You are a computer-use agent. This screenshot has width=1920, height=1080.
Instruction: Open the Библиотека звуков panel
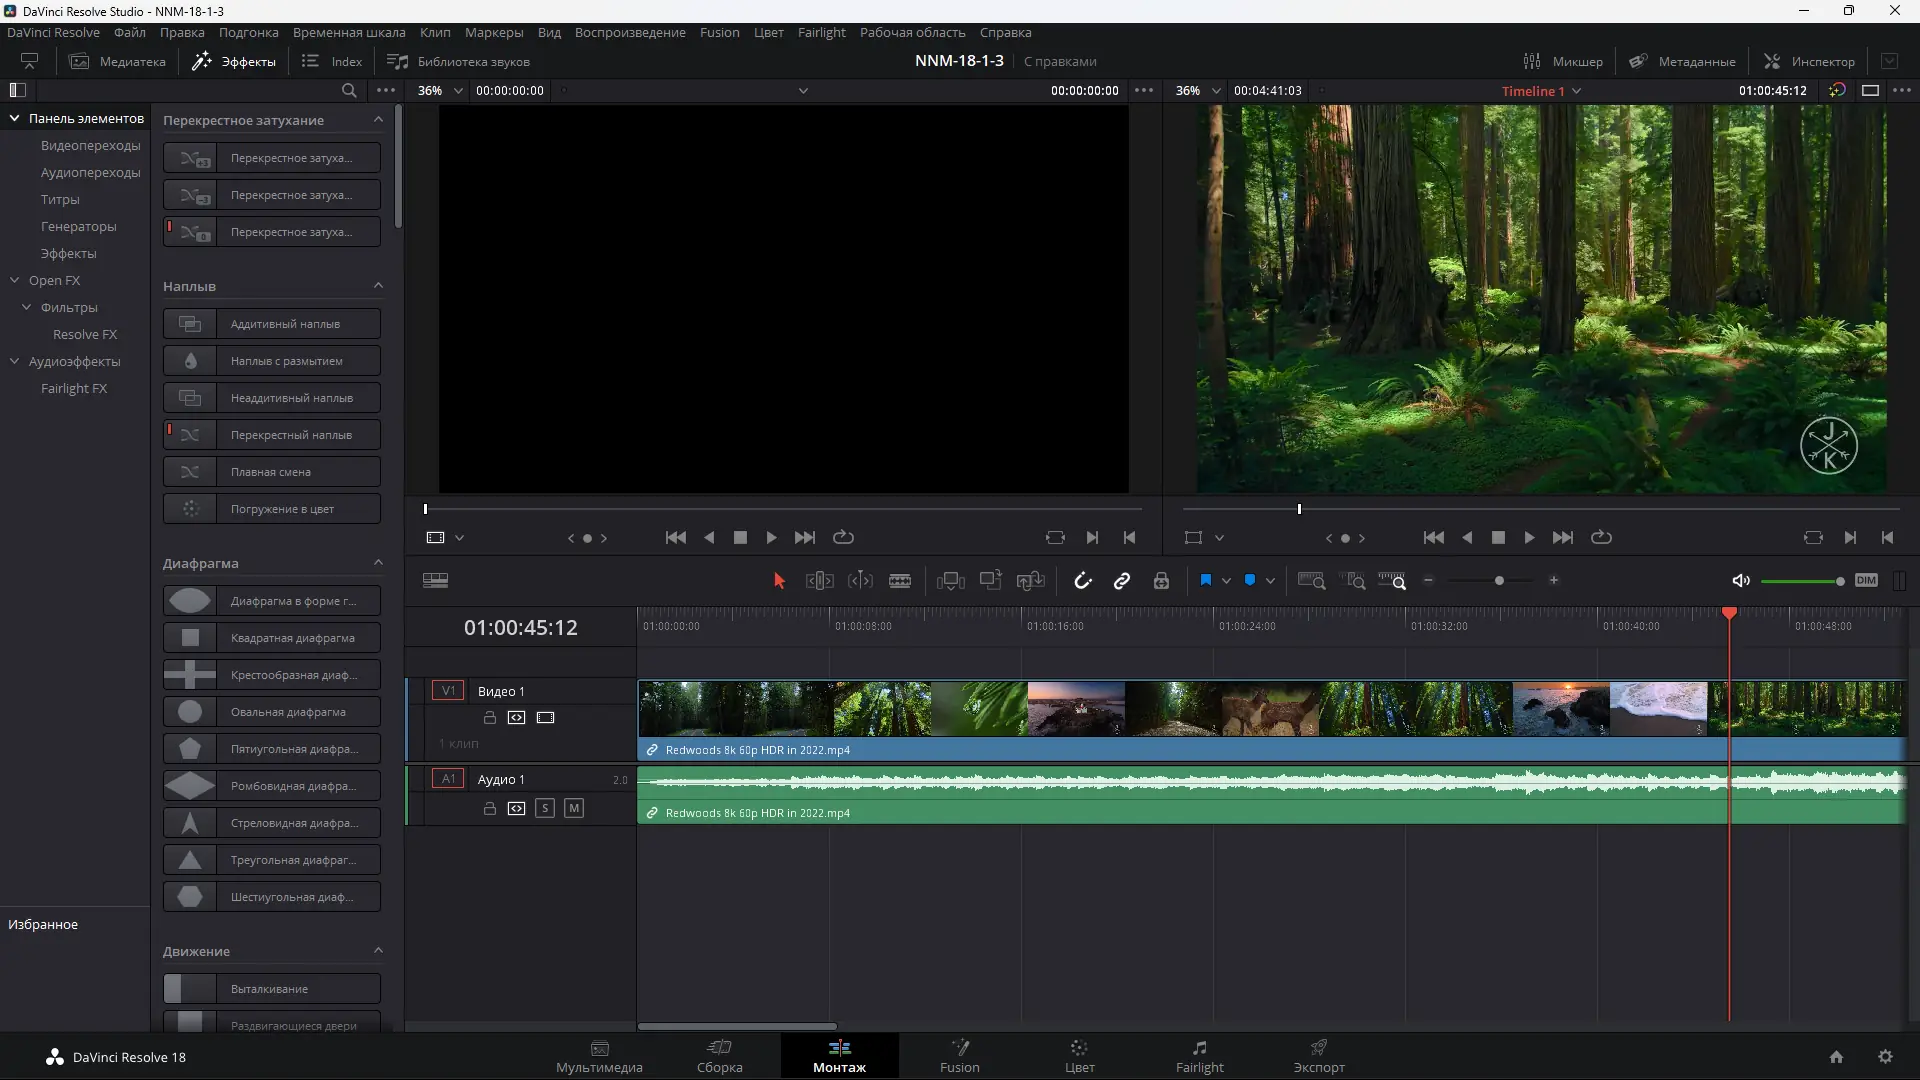pyautogui.click(x=459, y=61)
